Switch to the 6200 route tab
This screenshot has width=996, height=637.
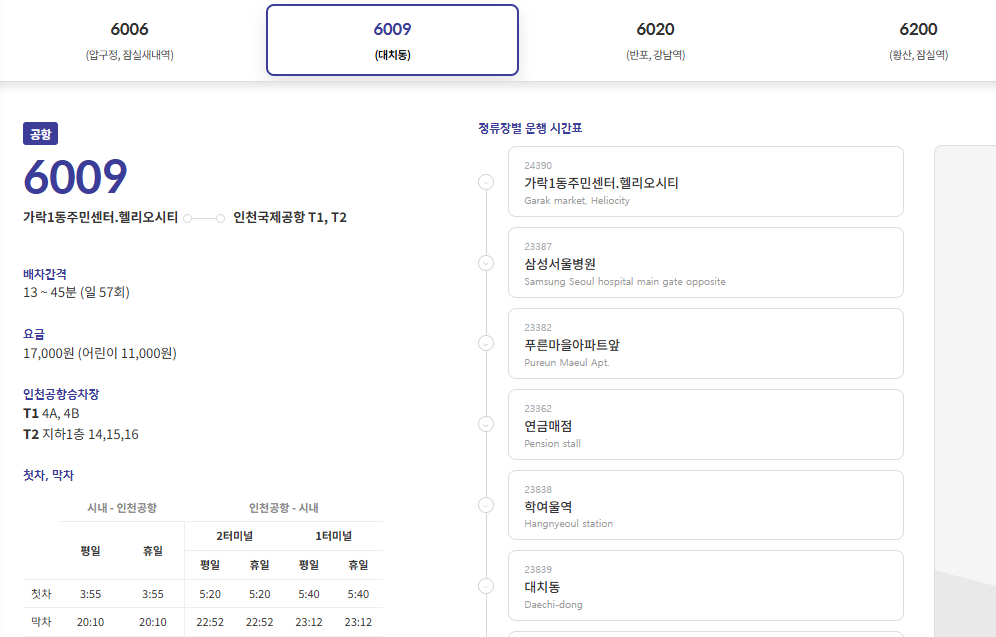(x=919, y=40)
